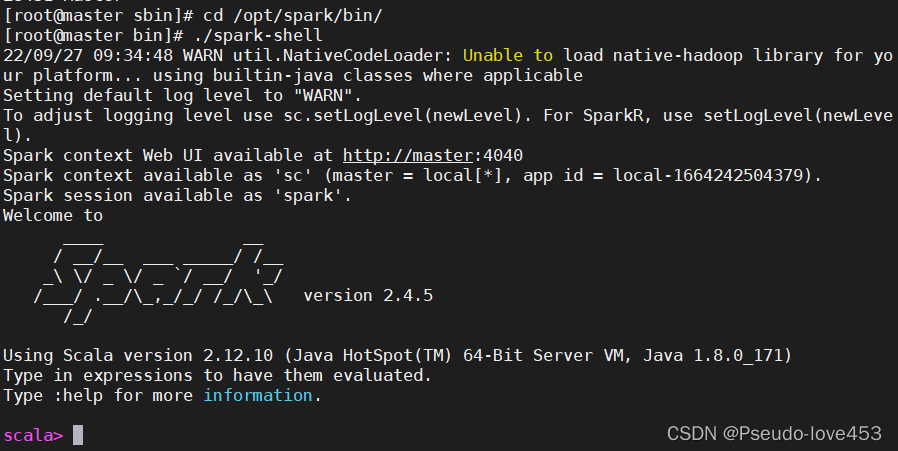Click the 'cd /opt/spark/bin/' command text
Viewport: 898px width, 451px height.
(x=293, y=15)
